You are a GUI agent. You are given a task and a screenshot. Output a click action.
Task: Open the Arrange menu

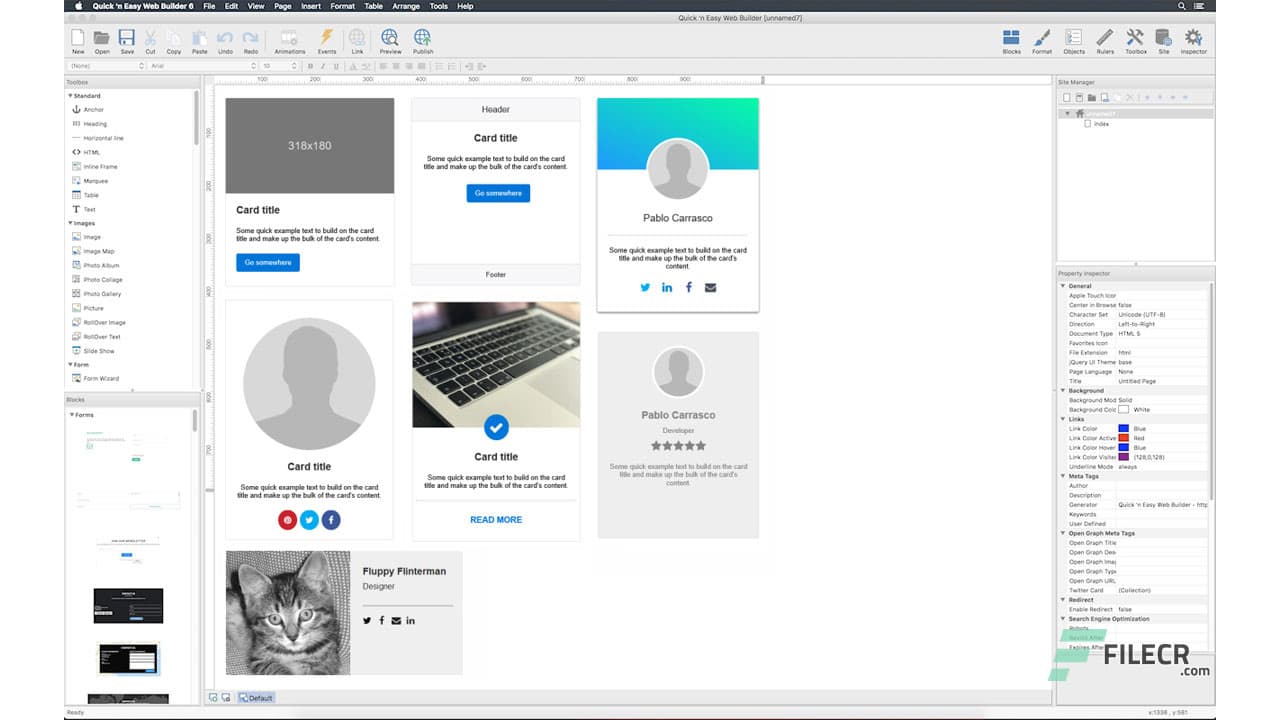click(x=406, y=6)
